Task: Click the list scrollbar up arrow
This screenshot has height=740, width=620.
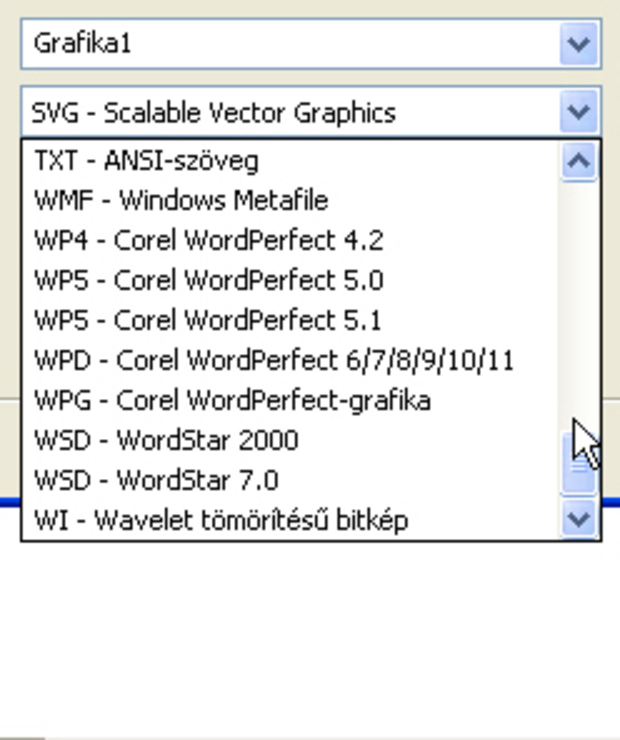Action: point(579,161)
